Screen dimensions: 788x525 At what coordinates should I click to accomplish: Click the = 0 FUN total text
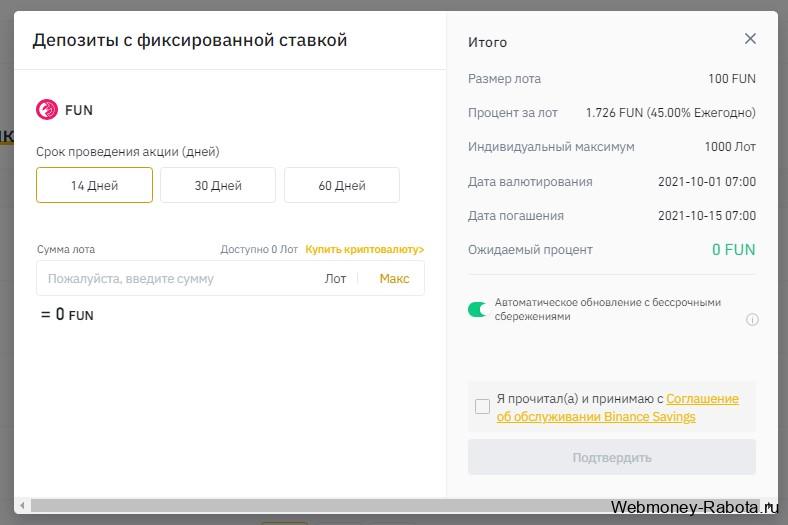(x=67, y=314)
